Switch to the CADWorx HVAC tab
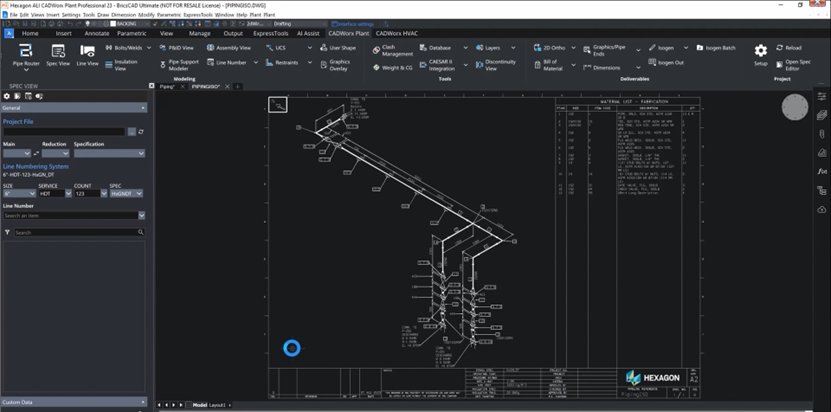The width and height of the screenshot is (831, 412). click(397, 33)
